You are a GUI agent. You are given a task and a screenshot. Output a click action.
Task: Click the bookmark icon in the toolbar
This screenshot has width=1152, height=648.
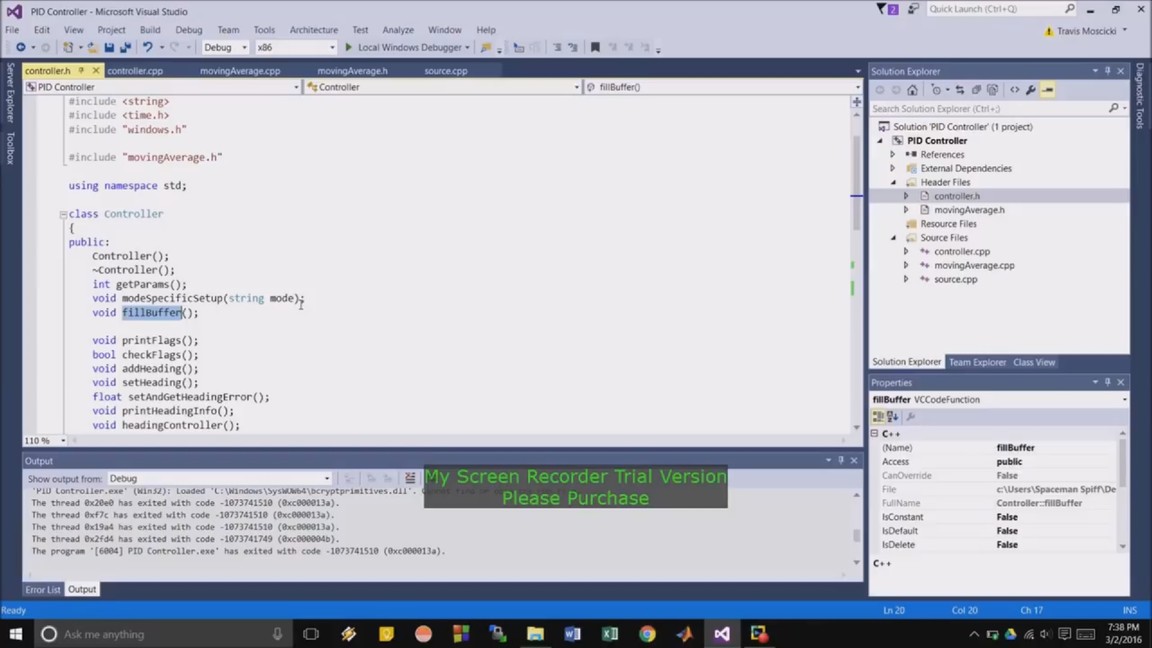[x=595, y=47]
